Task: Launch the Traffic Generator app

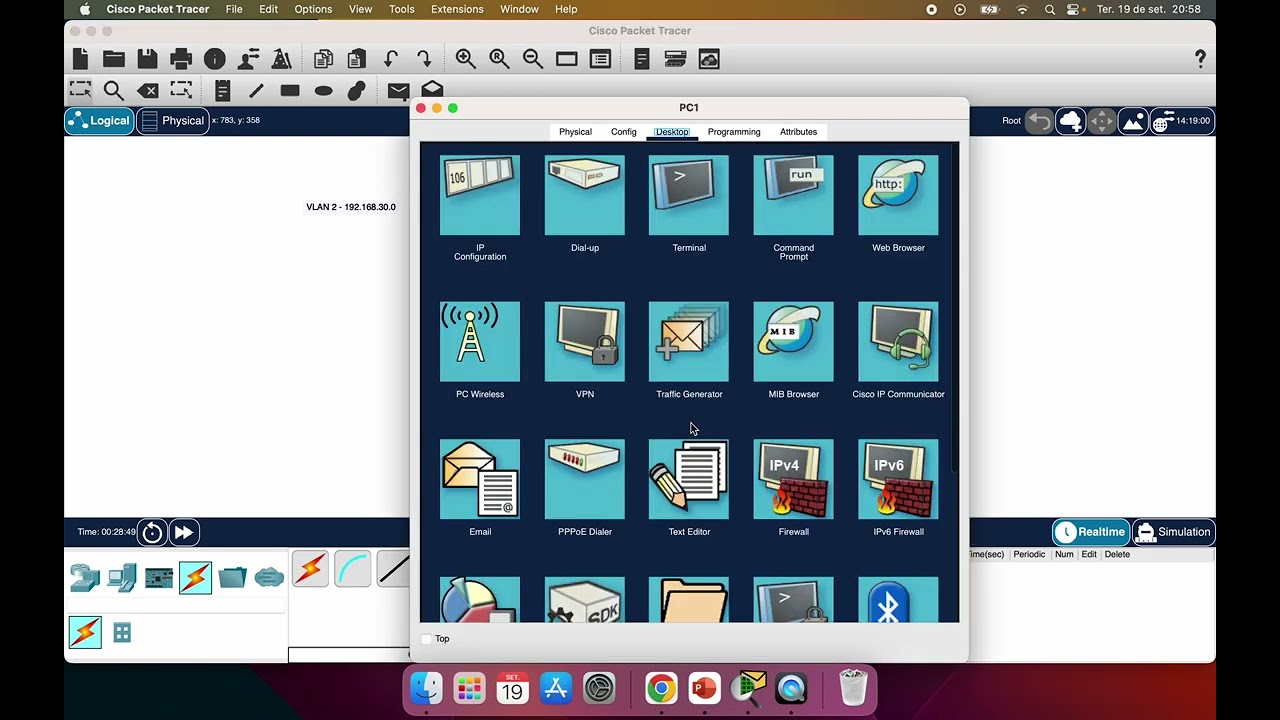Action: click(689, 342)
